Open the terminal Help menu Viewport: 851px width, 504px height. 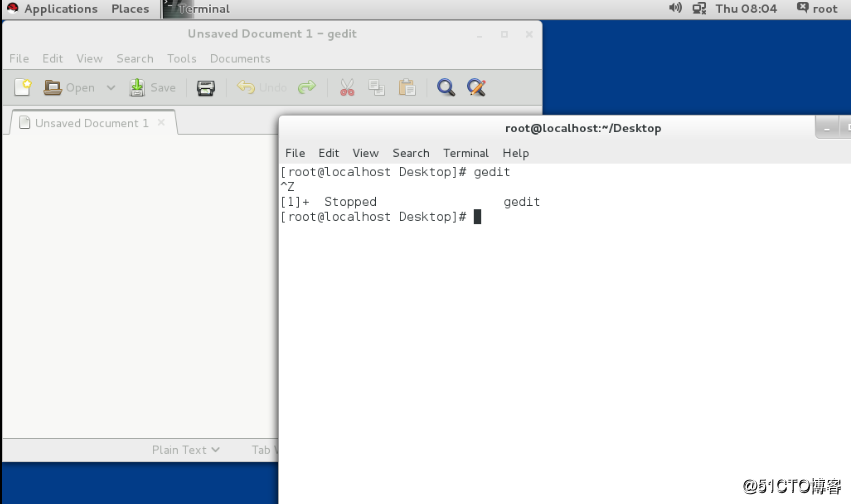(x=516, y=153)
